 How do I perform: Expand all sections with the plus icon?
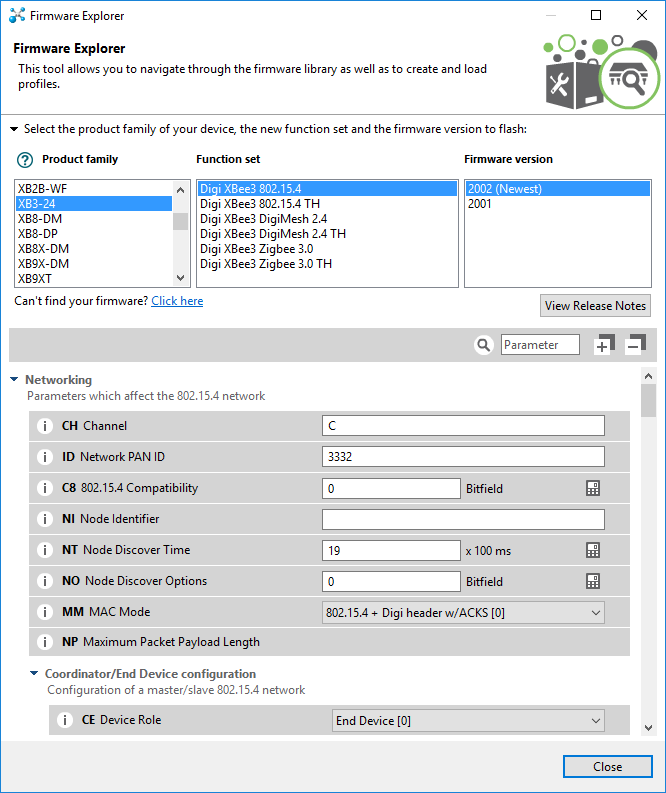coord(604,344)
